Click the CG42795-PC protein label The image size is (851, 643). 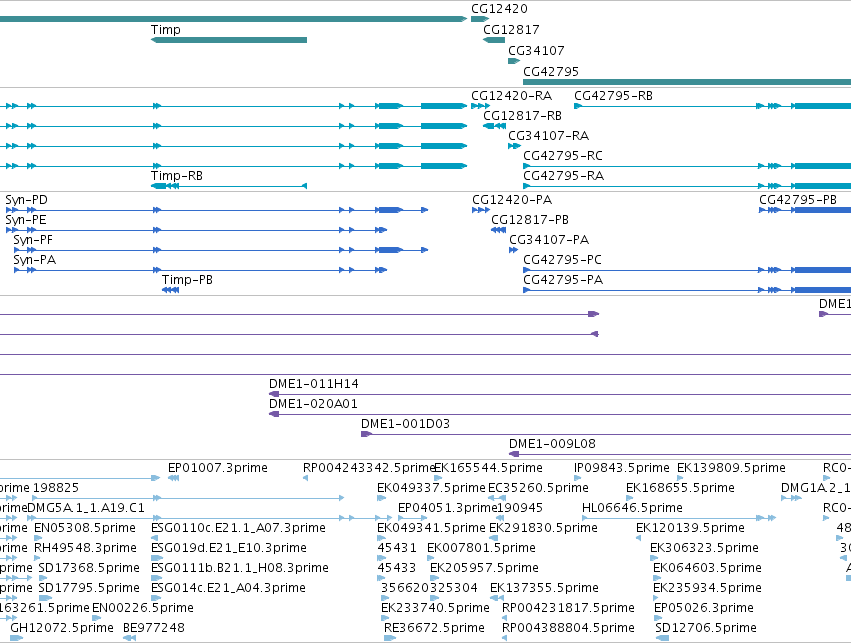tap(562, 260)
